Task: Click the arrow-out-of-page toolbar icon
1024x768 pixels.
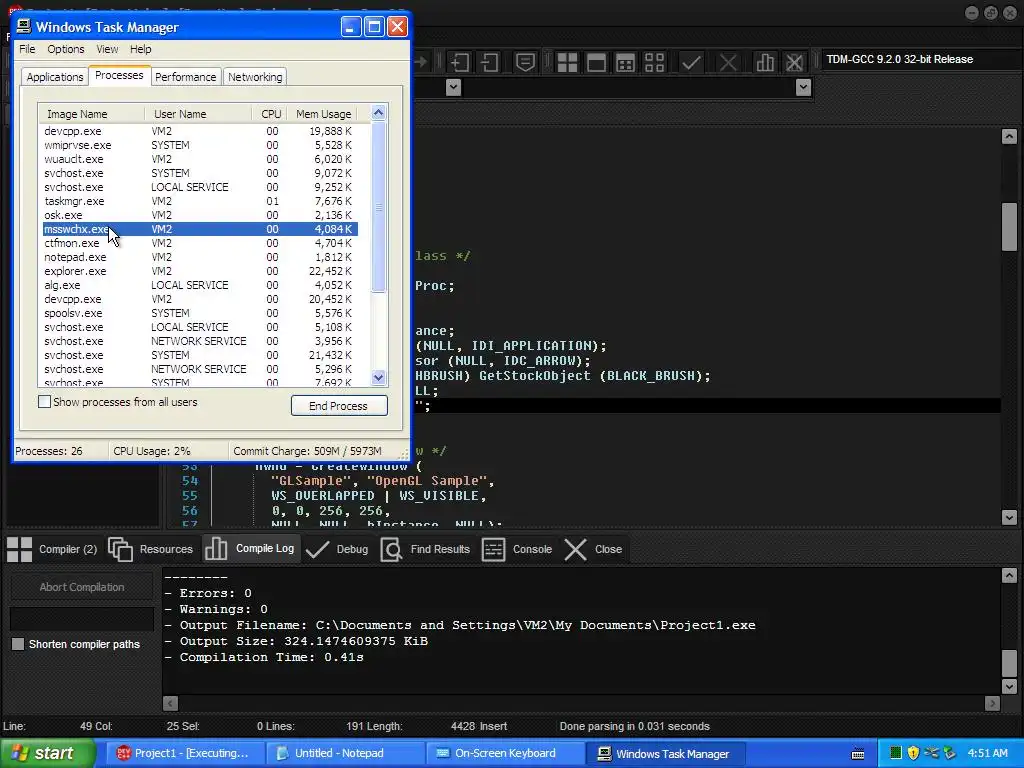Action: pos(489,63)
